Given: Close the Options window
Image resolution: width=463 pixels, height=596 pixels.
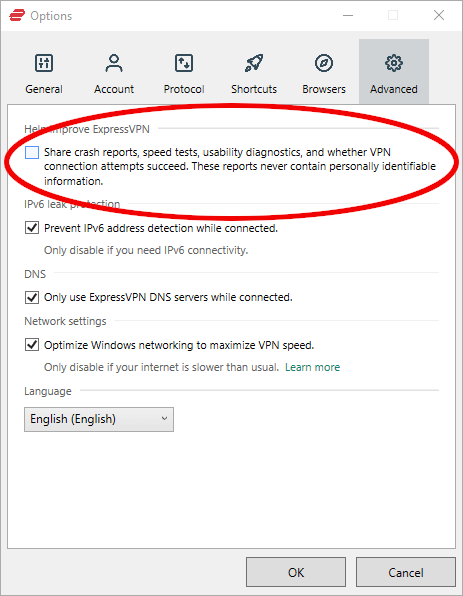Looking at the screenshot, I should click(439, 16).
